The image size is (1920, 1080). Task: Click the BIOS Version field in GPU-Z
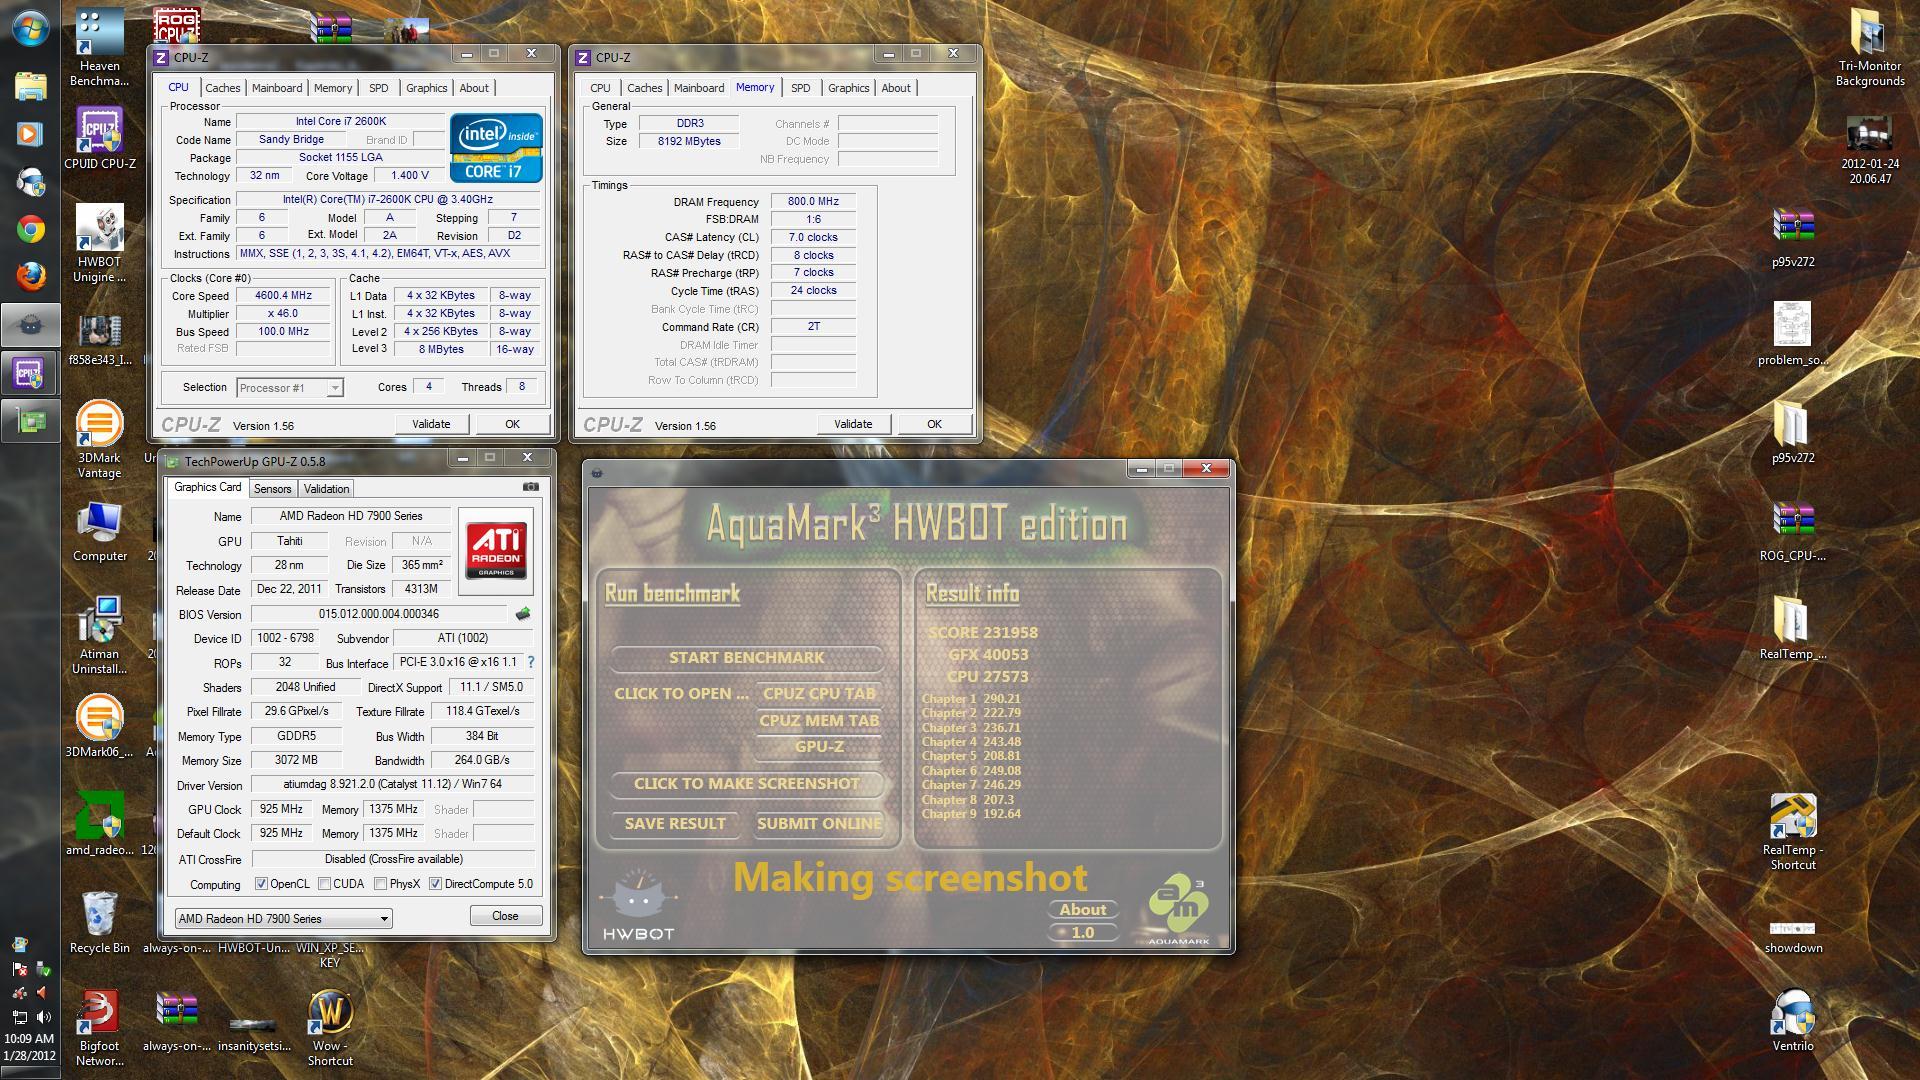click(379, 614)
